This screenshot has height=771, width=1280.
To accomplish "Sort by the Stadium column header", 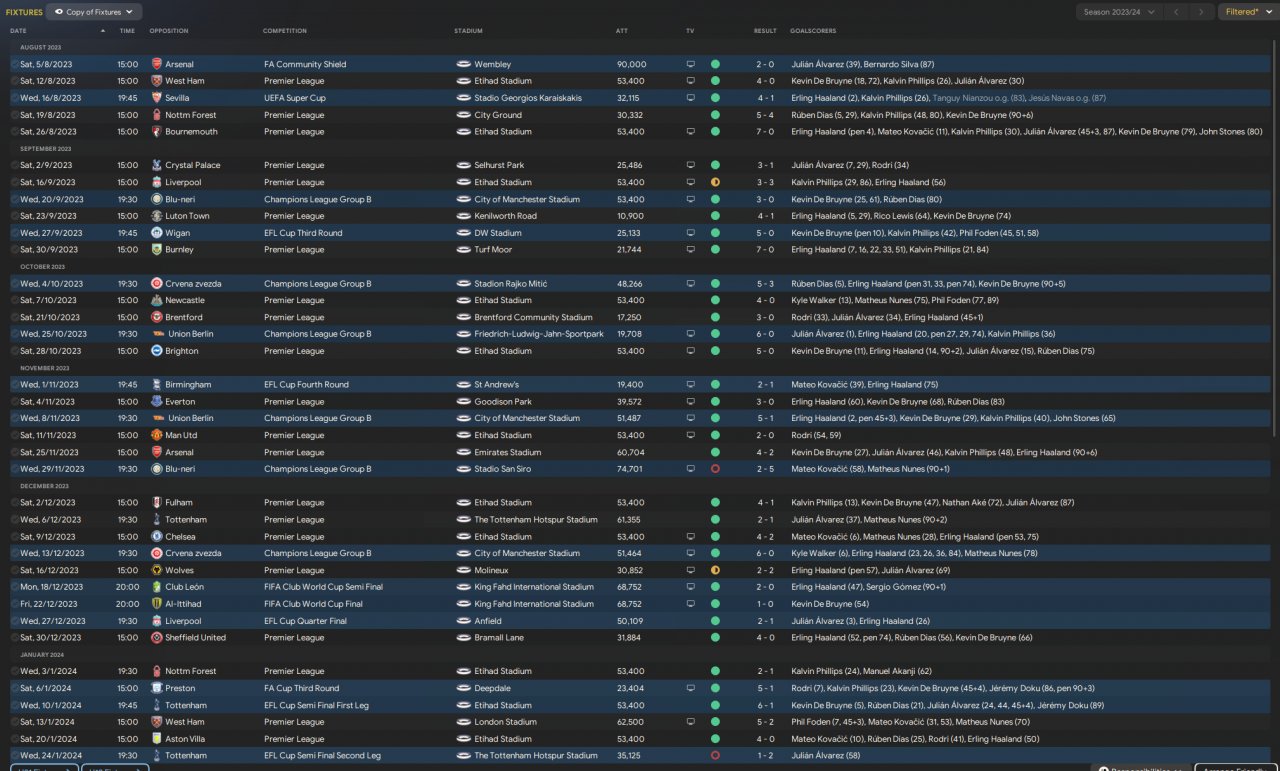I will point(468,31).
